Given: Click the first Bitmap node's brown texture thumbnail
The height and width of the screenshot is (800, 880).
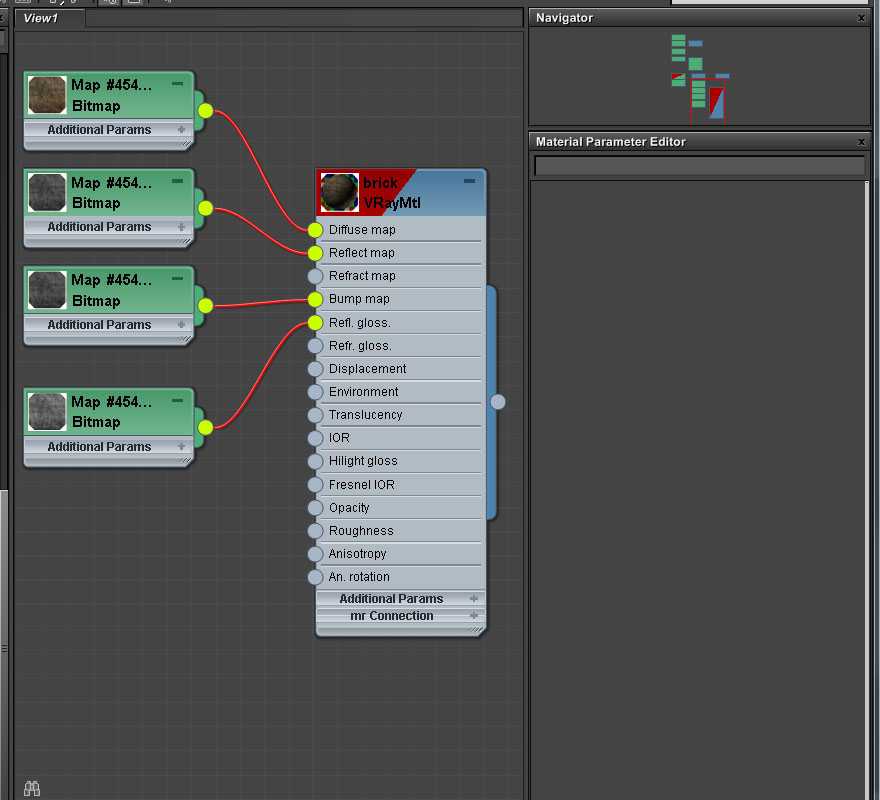Looking at the screenshot, I should tap(47, 95).
